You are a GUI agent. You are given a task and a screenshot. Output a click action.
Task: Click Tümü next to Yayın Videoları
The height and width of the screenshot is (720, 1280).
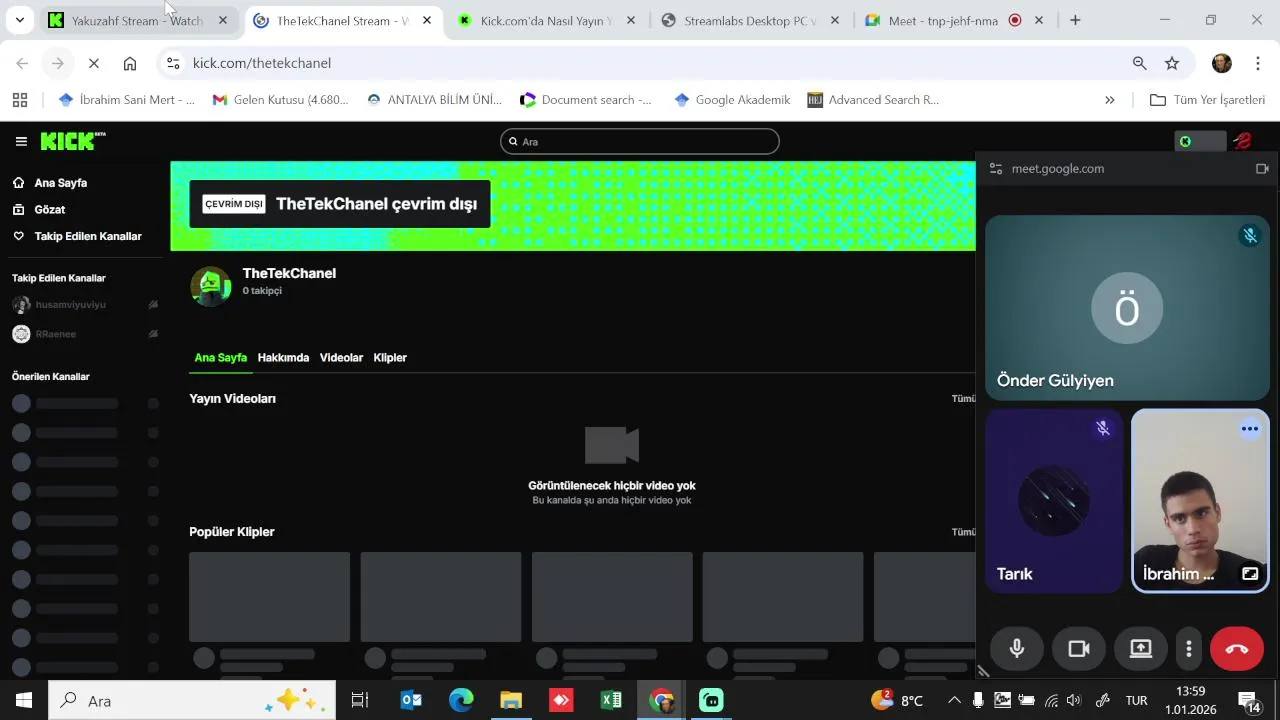pos(963,398)
